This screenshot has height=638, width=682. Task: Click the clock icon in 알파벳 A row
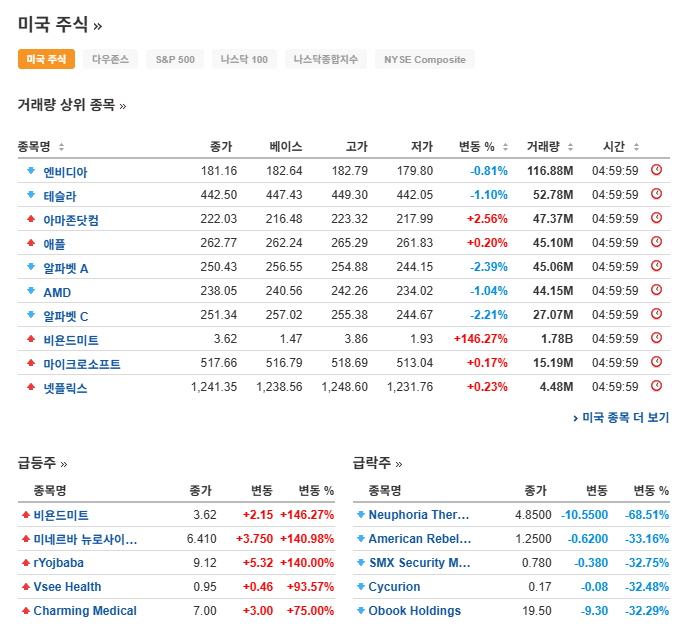tap(656, 265)
